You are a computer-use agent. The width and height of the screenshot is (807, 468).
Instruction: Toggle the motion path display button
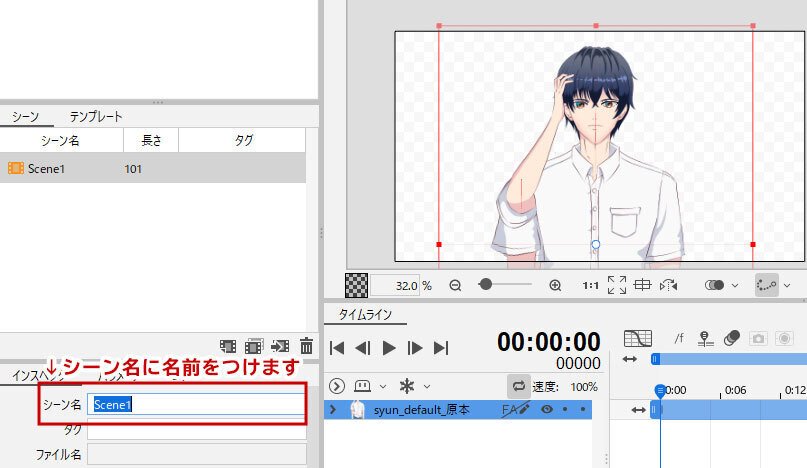(x=766, y=285)
